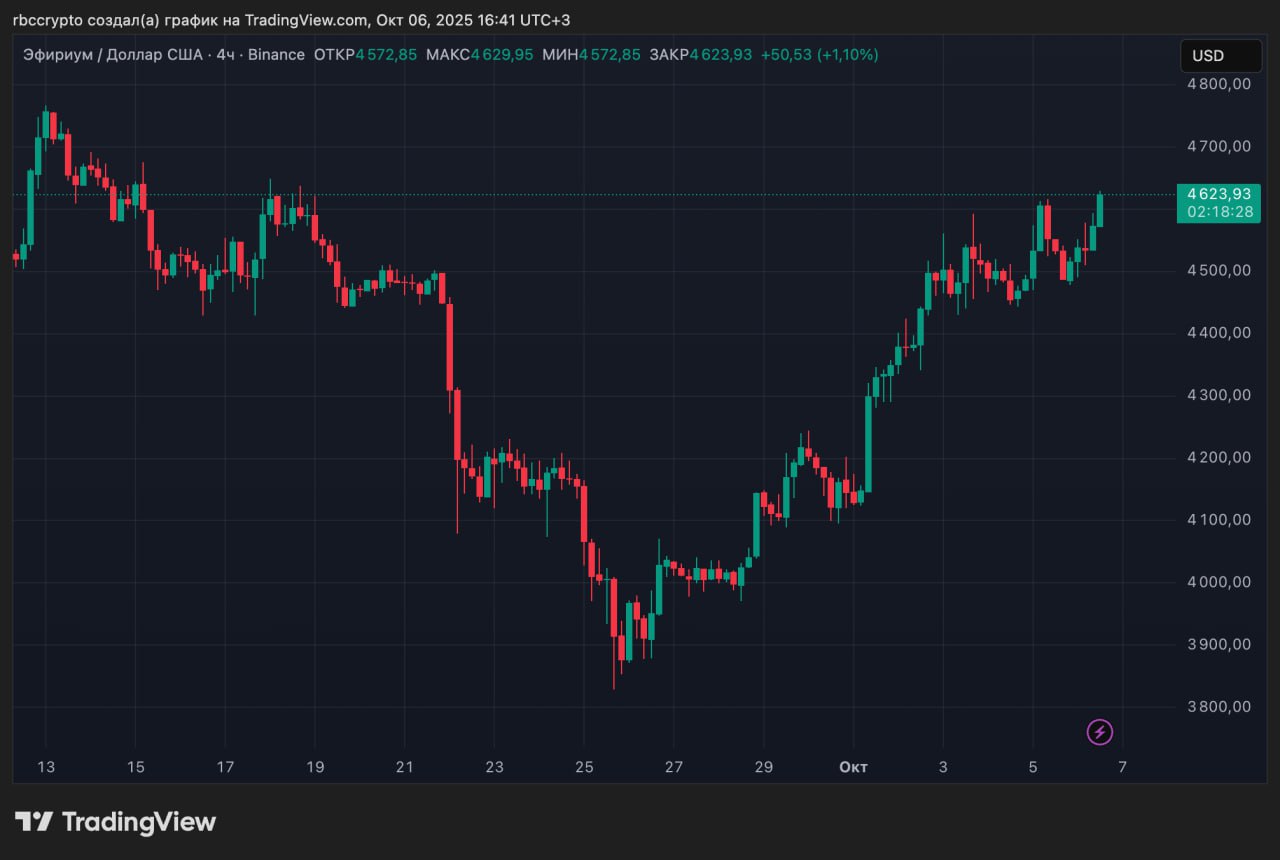Click the +50,53 (+1,10%) change value

(819, 55)
